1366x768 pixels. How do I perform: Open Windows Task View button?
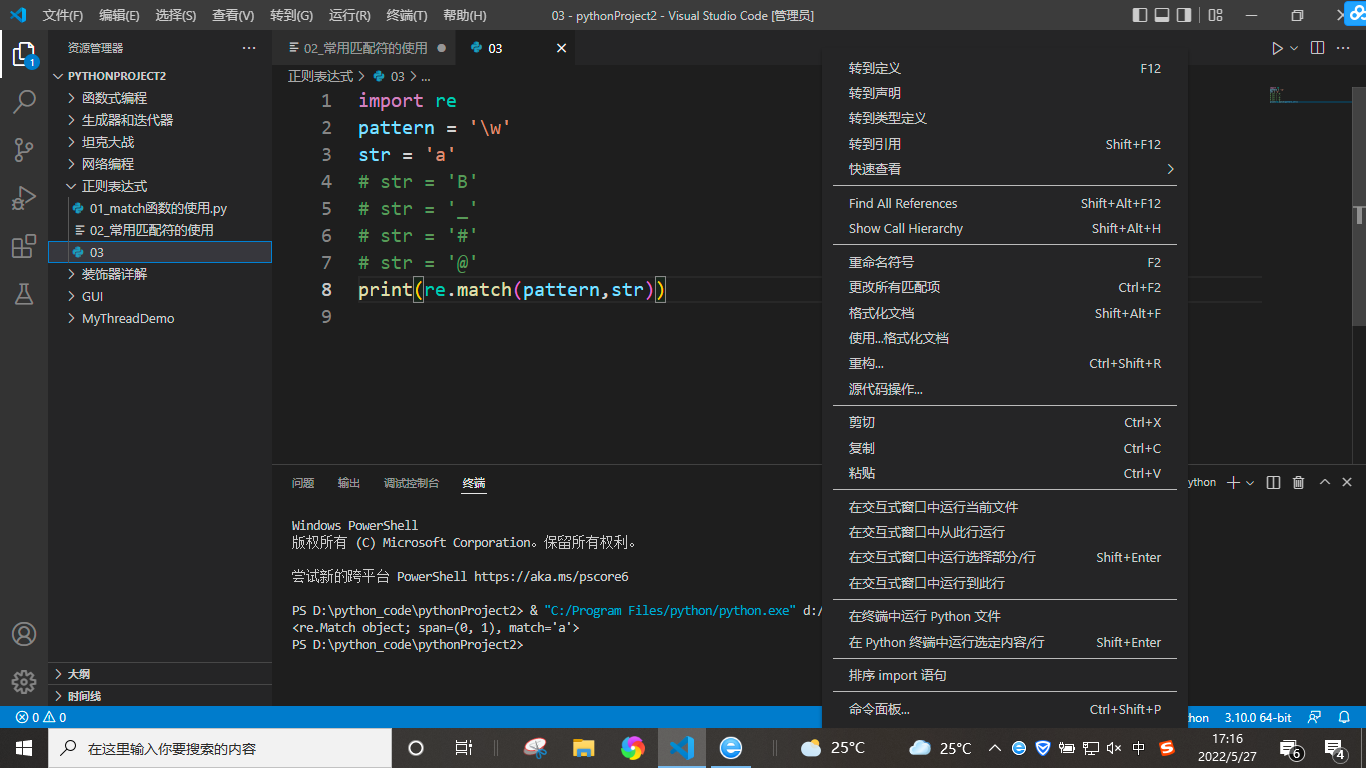[x=464, y=748]
